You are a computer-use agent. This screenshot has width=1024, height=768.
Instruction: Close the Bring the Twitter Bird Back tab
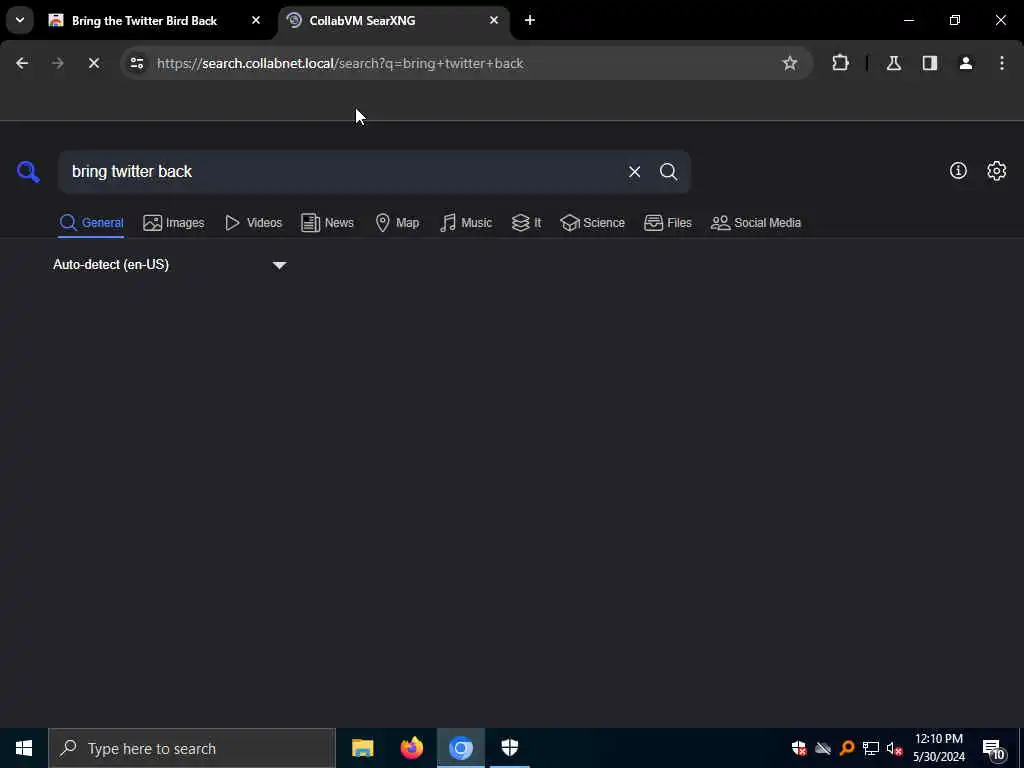(256, 20)
